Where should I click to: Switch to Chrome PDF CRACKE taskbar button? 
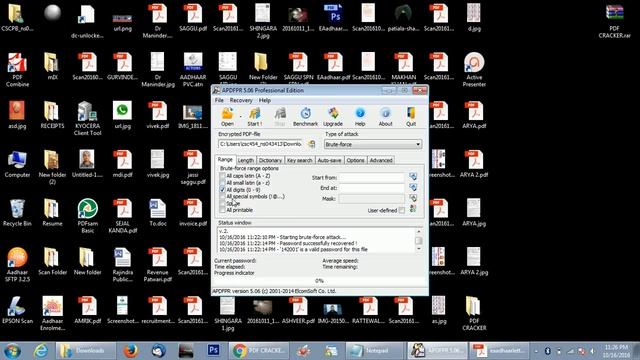(259, 351)
